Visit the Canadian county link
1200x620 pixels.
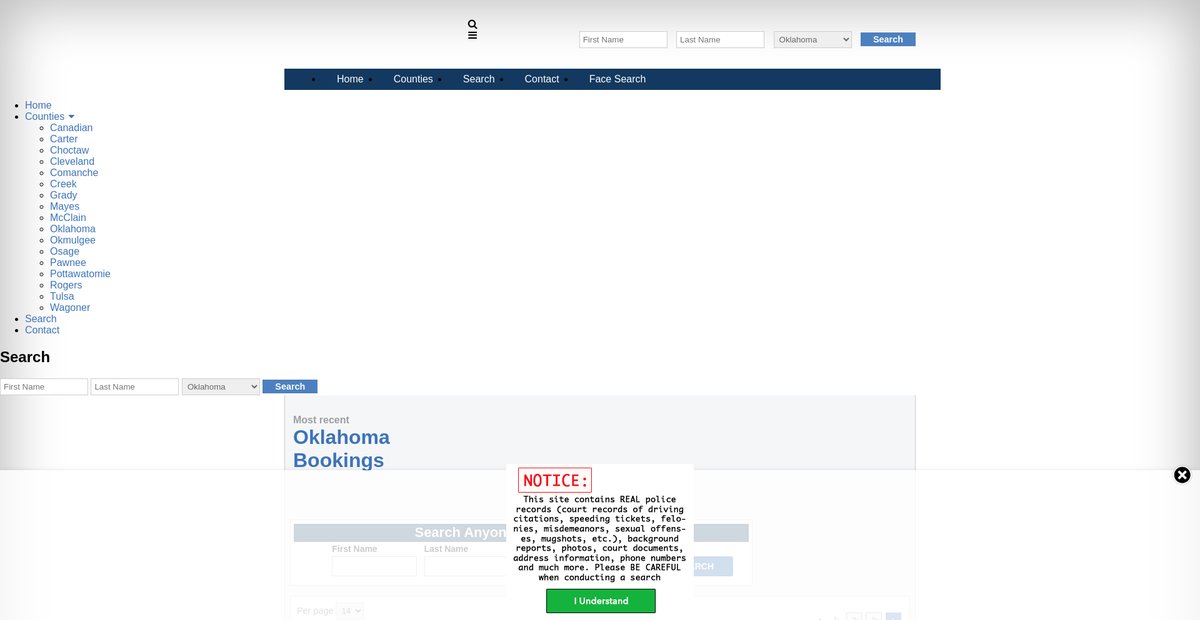point(71,128)
